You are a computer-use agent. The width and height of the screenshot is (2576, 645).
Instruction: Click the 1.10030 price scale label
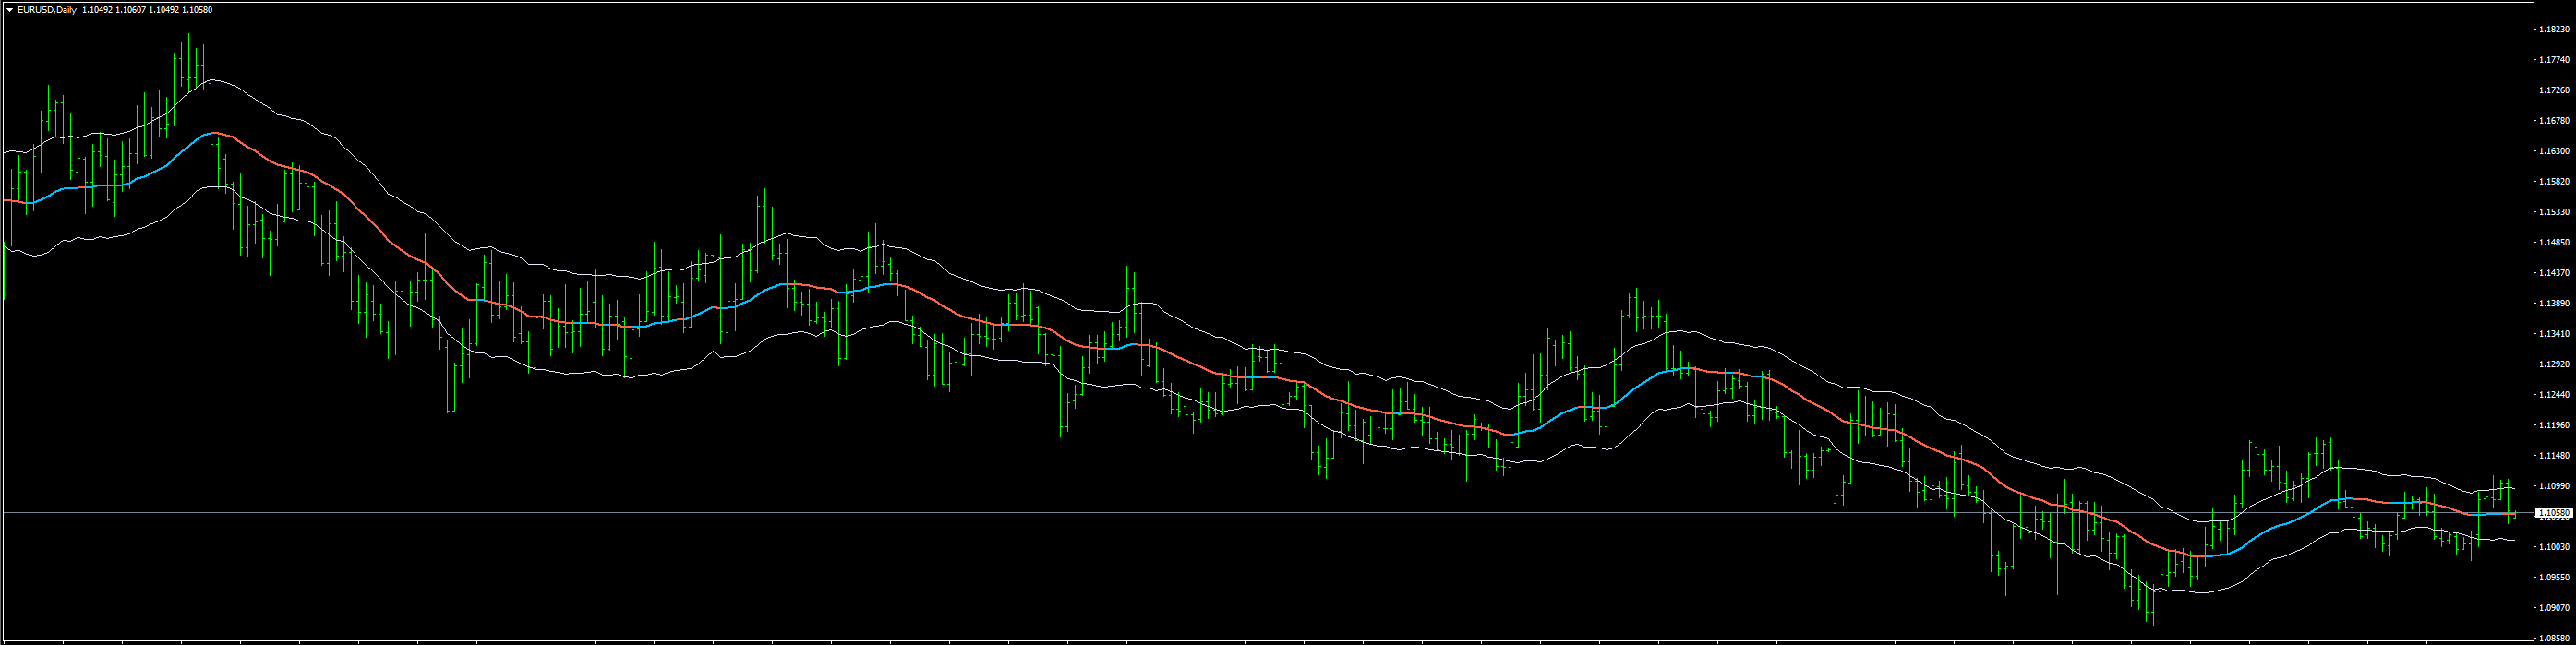click(2554, 547)
